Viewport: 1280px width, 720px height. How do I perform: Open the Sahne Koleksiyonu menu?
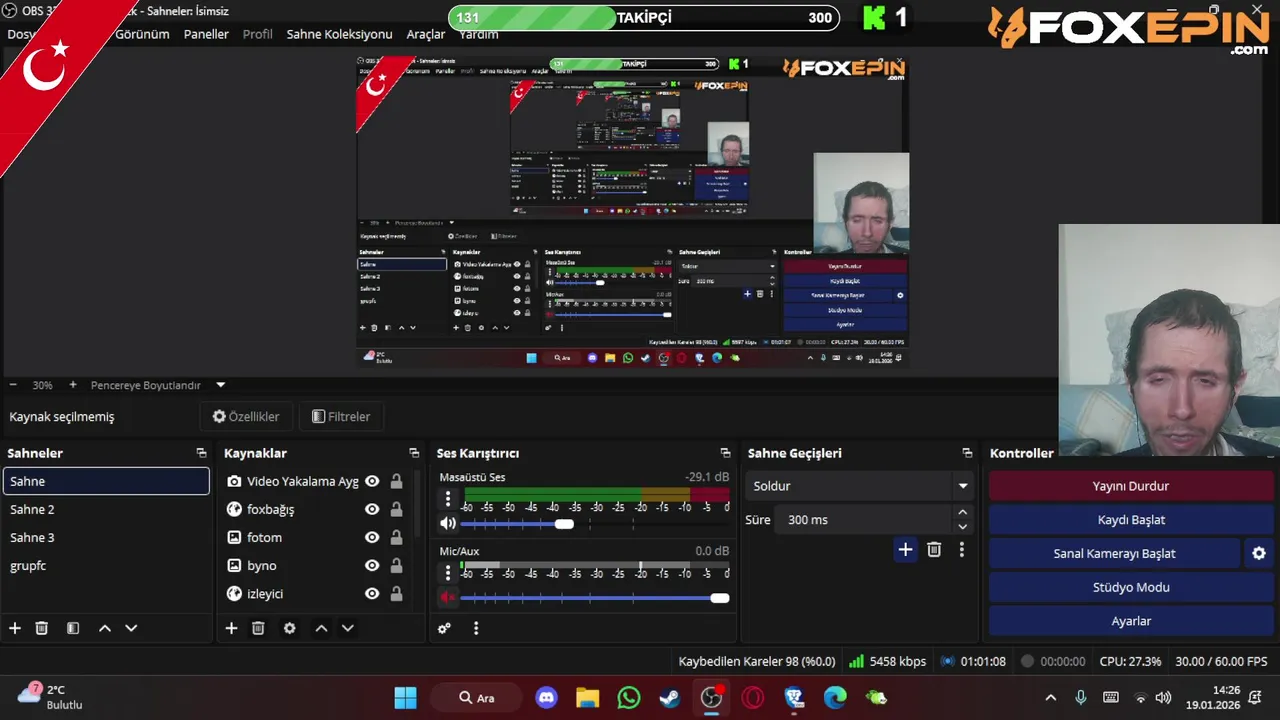(x=339, y=34)
